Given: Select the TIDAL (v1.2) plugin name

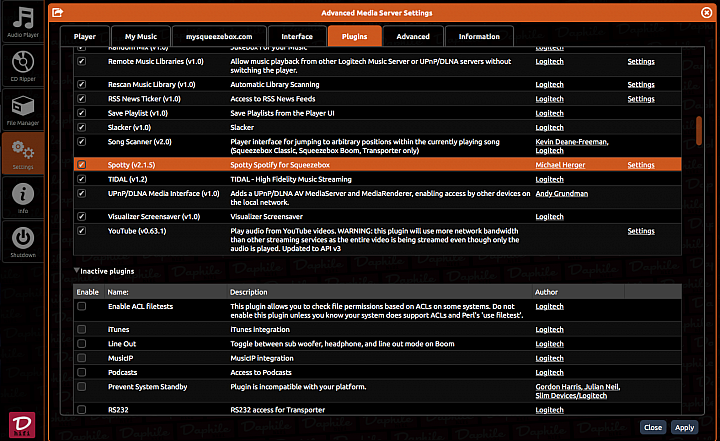Looking at the screenshot, I should coord(128,179).
